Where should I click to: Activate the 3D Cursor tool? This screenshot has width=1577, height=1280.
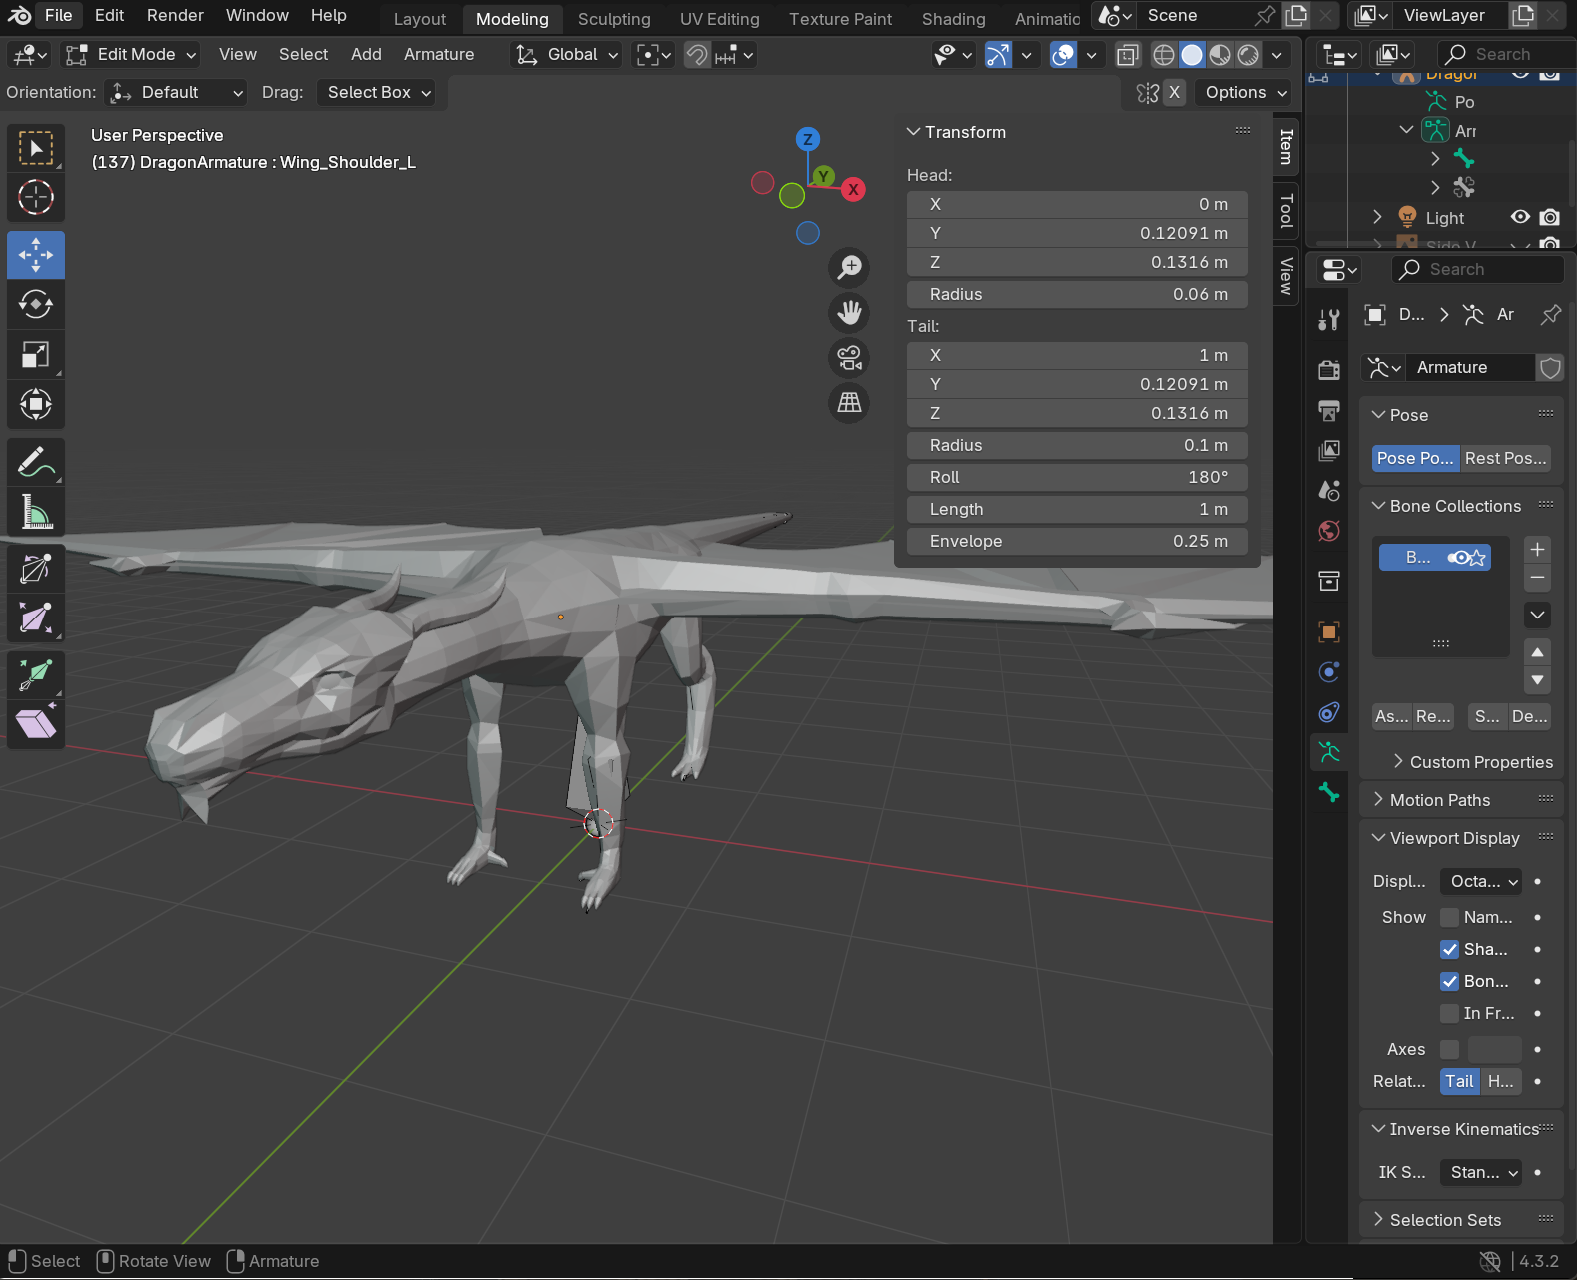click(x=36, y=197)
